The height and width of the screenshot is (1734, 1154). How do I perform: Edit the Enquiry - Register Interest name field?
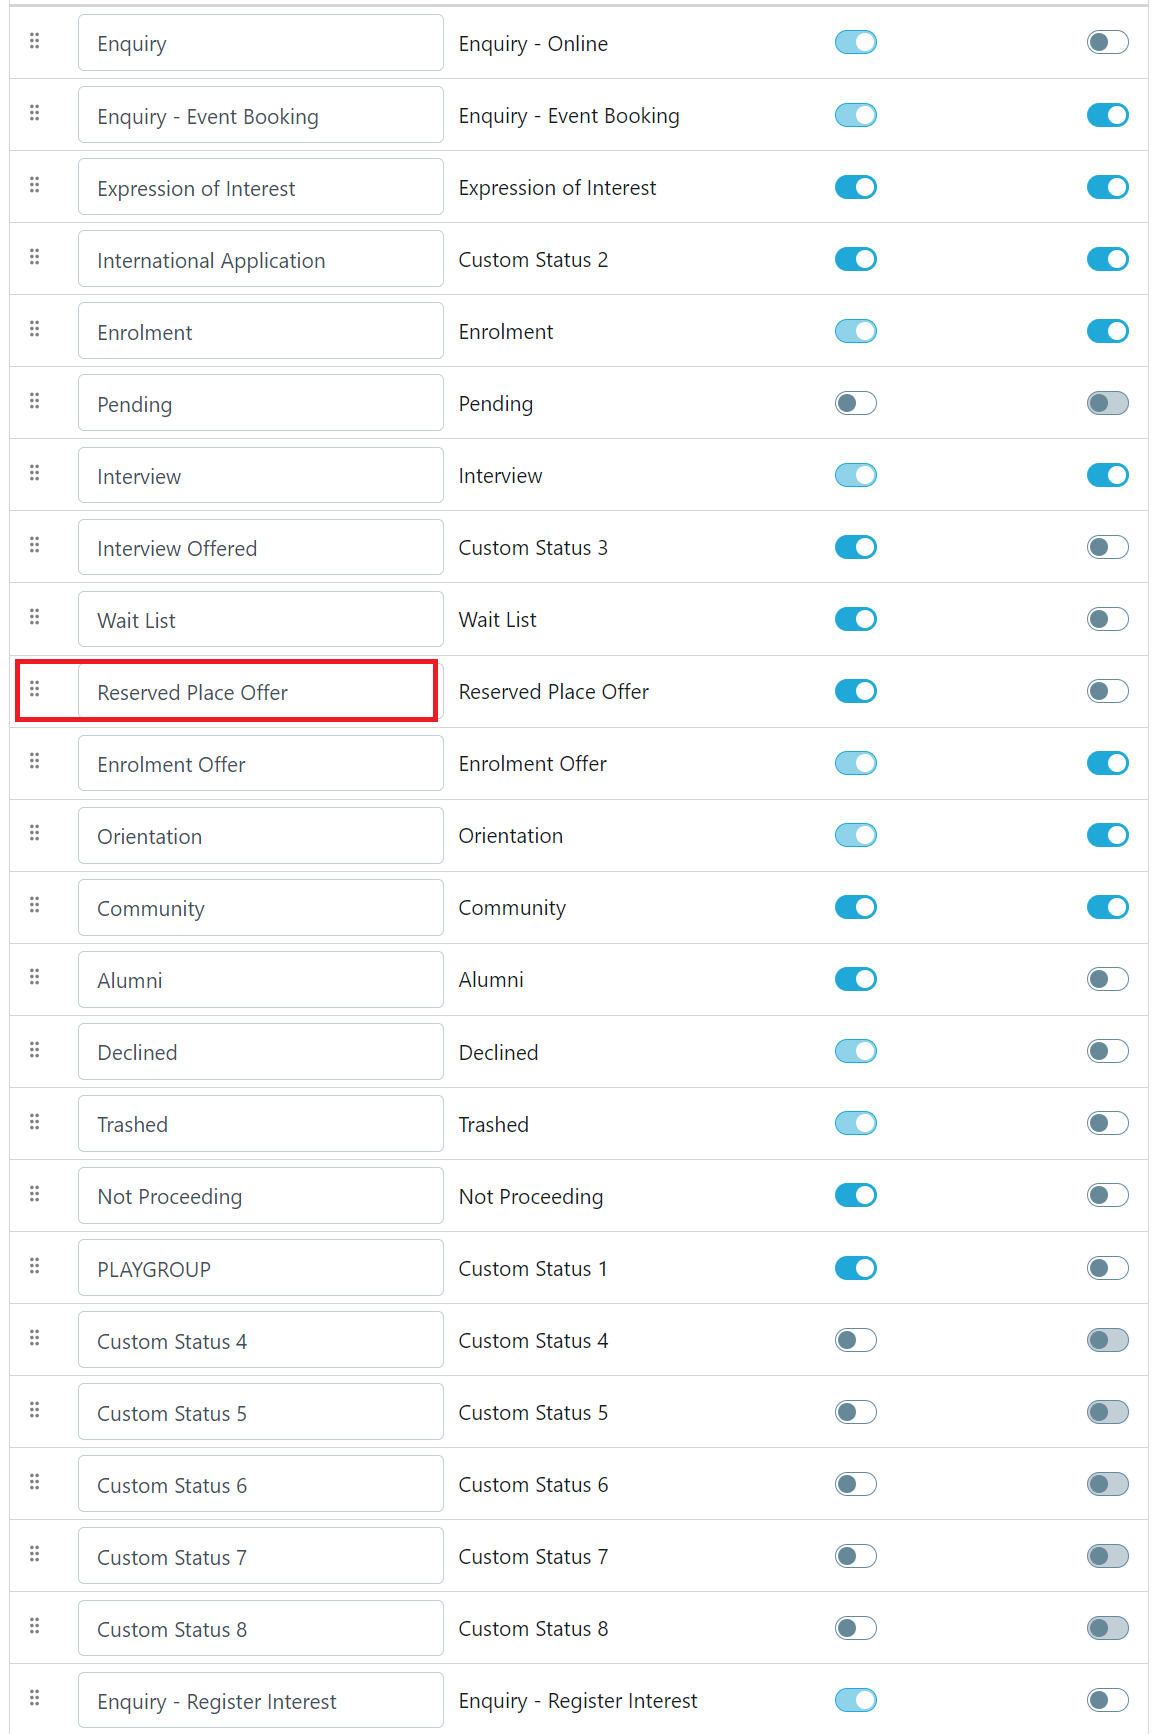(x=260, y=1700)
